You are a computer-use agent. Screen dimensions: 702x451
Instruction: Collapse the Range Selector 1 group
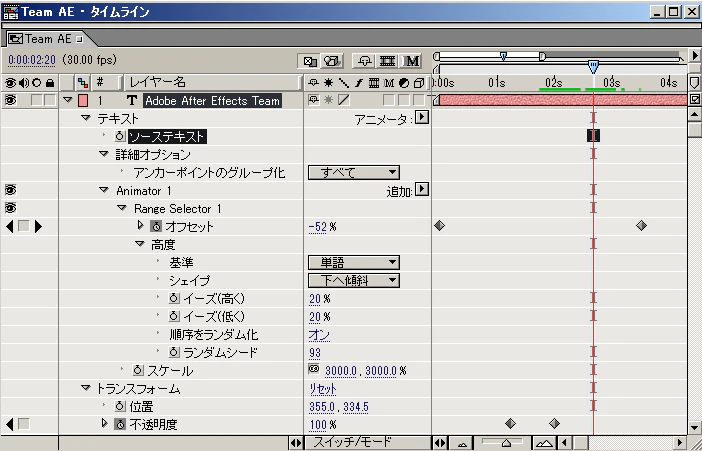[x=122, y=208]
